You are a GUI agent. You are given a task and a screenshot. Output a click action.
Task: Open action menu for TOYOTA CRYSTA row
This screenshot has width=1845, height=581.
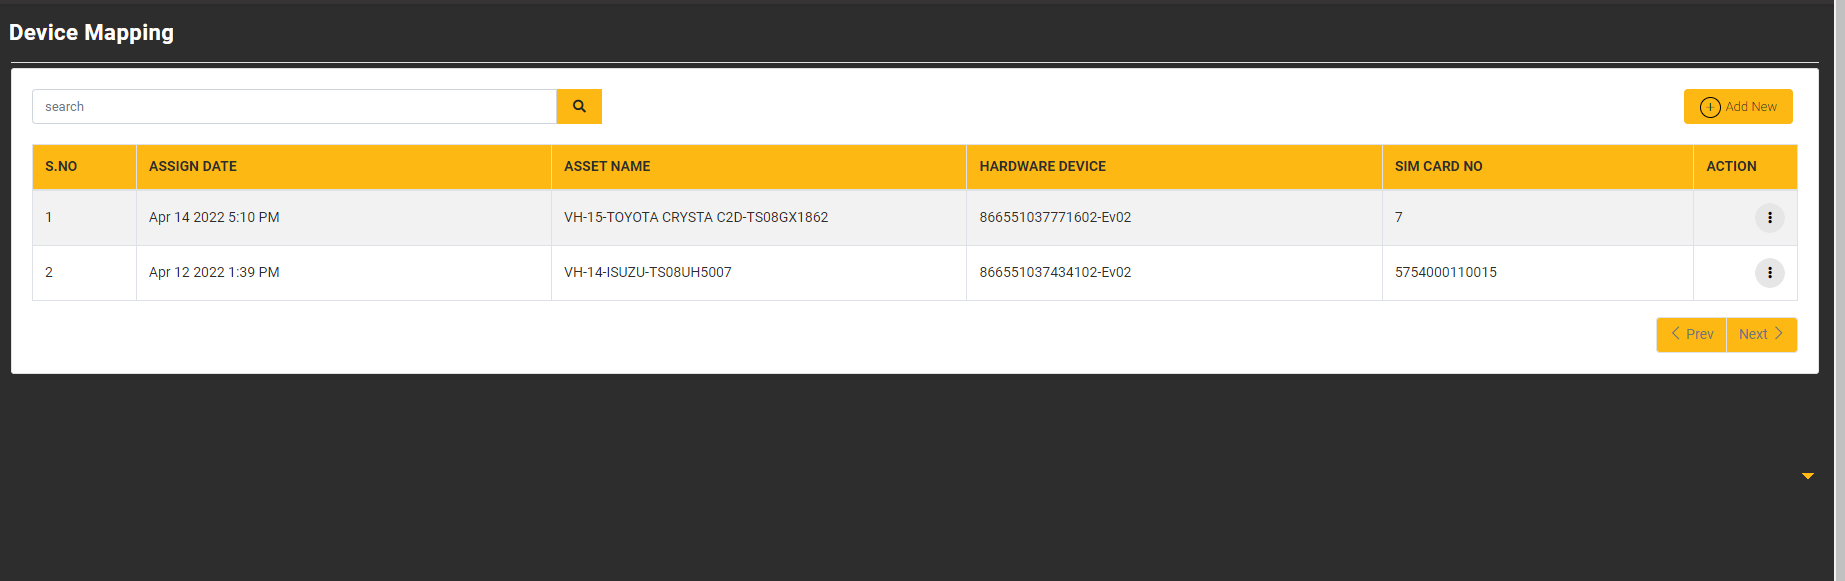[1769, 218]
